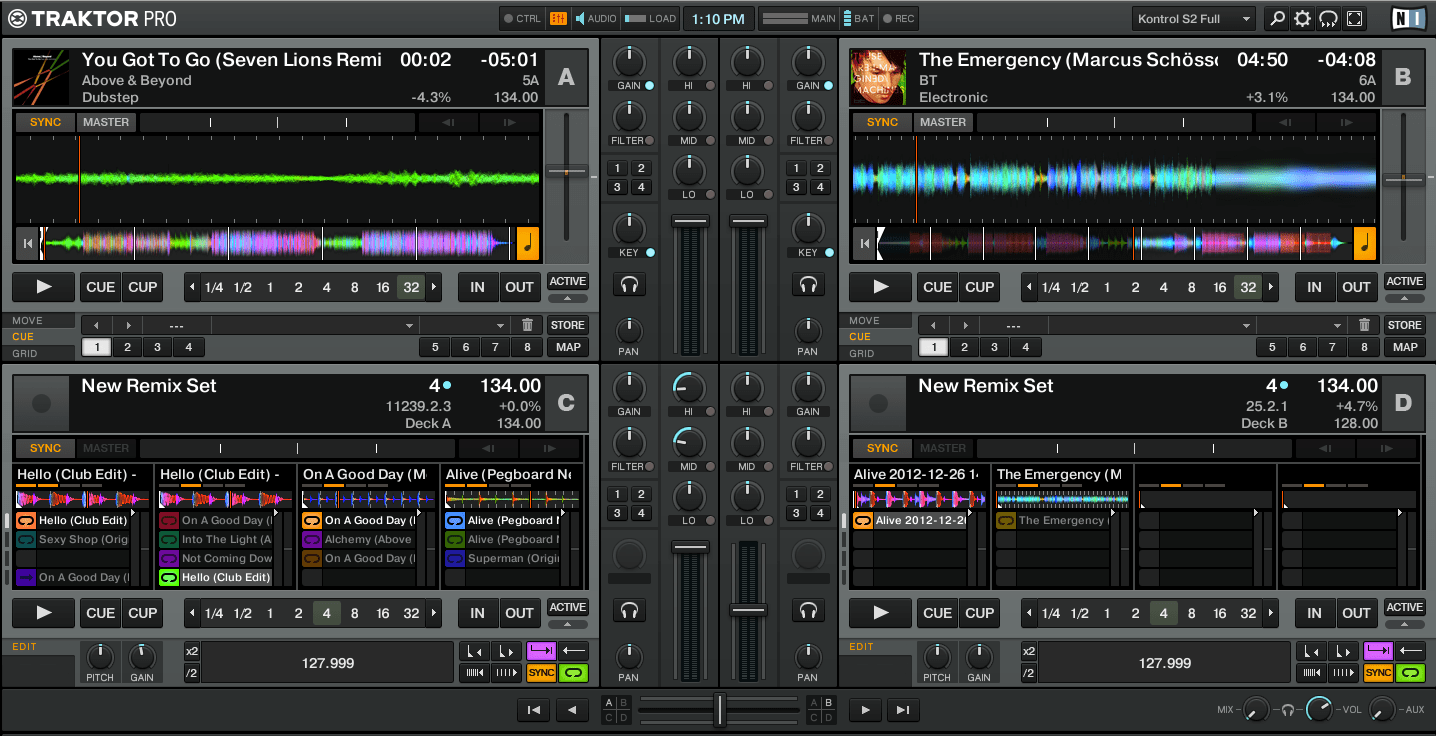This screenshot has width=1436, height=736.
Task: Click skip-to-start button below the crossfader
Action: 534,710
